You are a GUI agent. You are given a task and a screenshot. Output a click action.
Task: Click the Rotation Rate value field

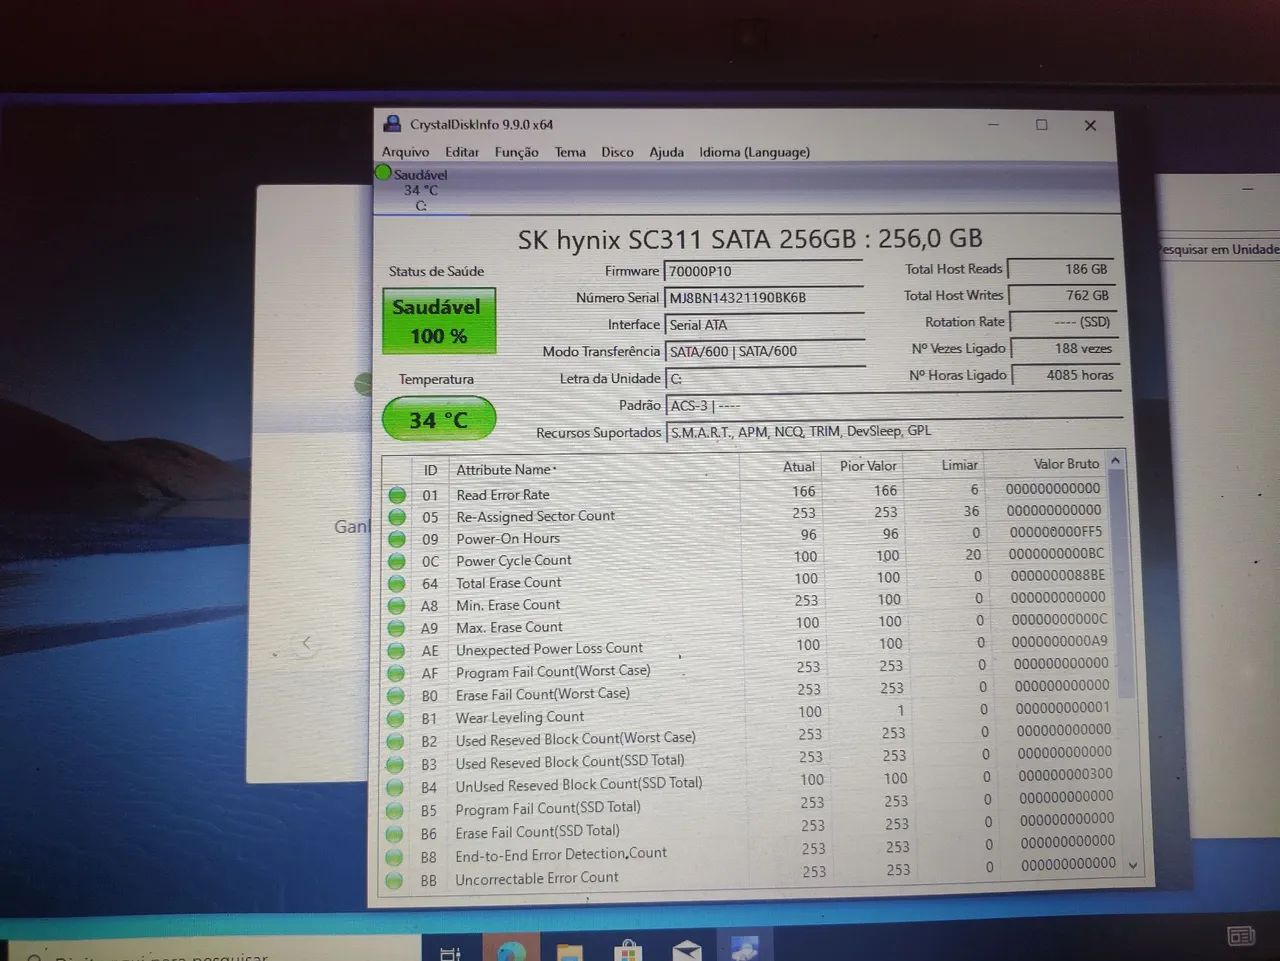click(x=1063, y=322)
